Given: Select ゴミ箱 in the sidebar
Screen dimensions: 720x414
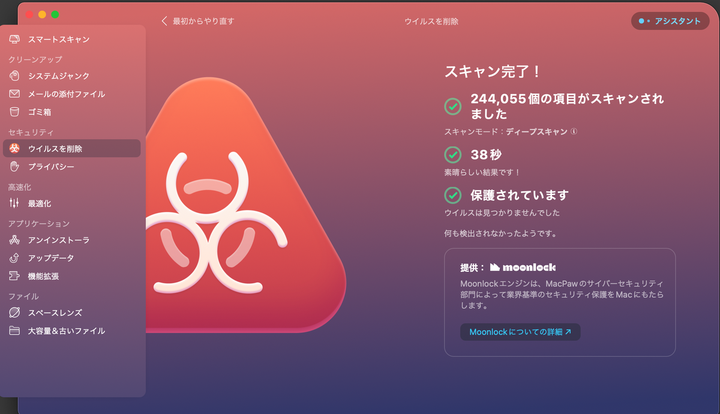Looking at the screenshot, I should coord(40,112).
